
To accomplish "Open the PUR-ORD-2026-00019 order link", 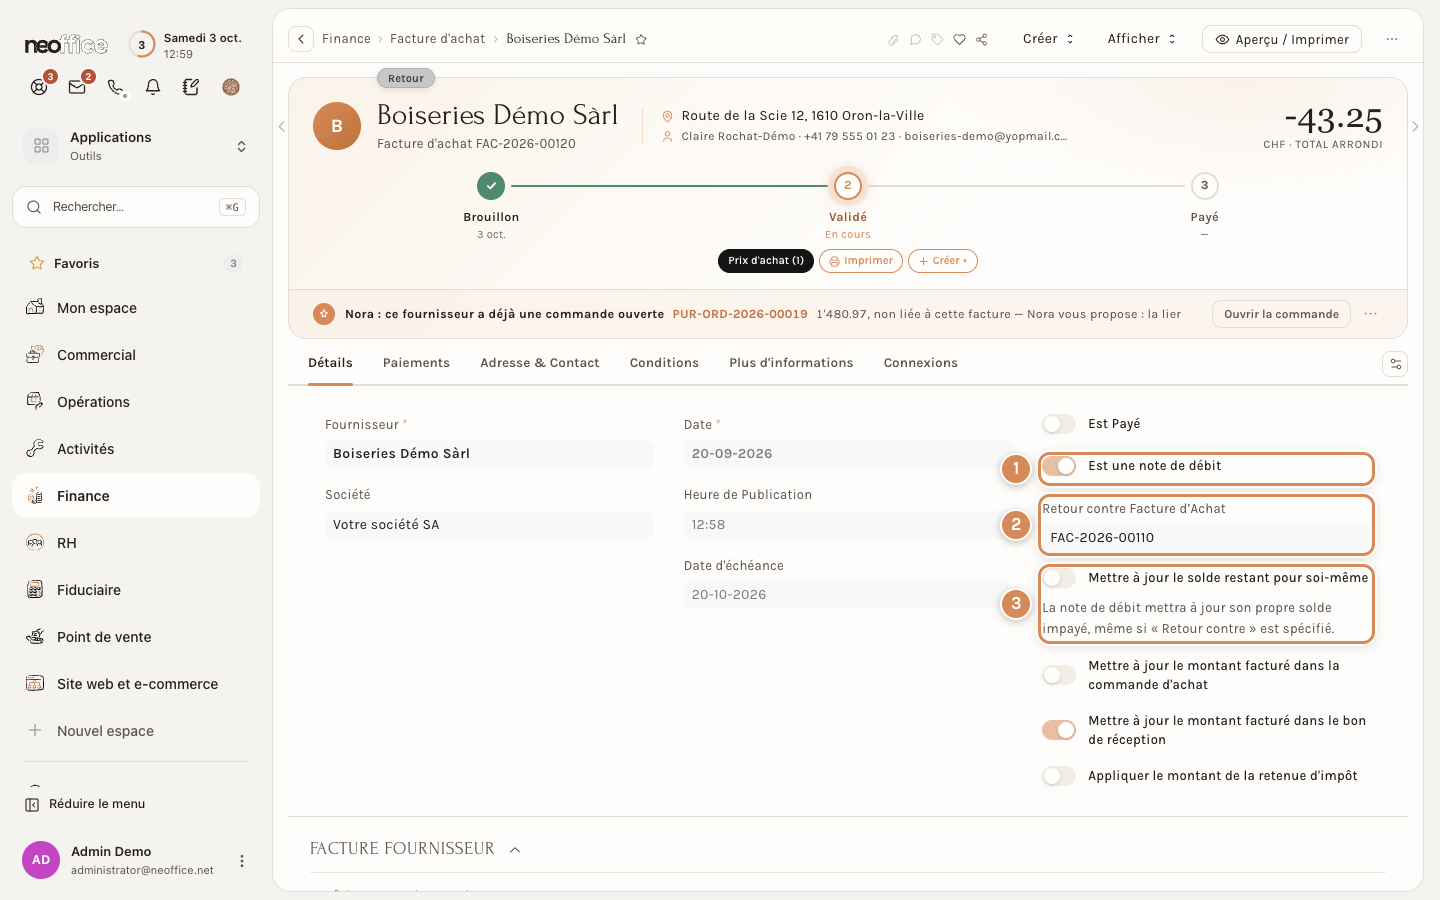I will click(740, 314).
